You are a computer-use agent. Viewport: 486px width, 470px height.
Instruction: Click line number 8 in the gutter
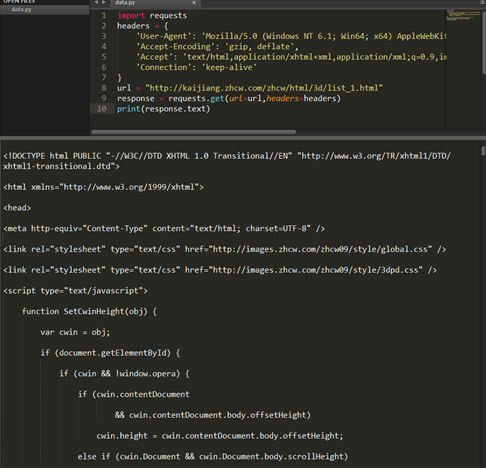104,88
